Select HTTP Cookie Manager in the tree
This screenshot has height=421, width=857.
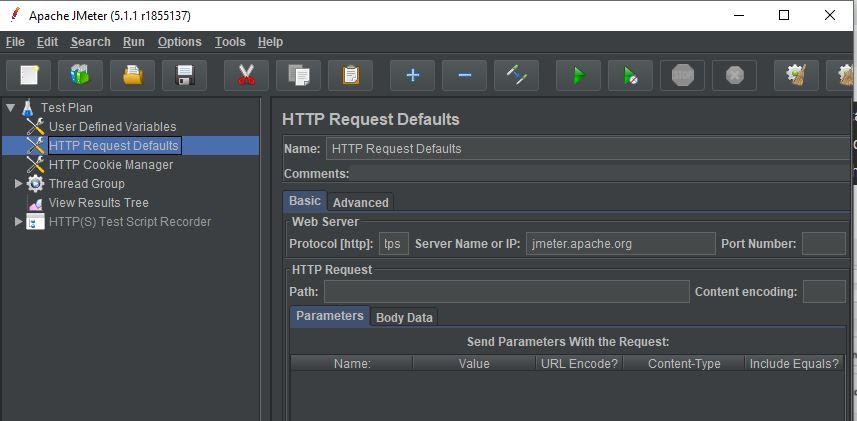pyautogui.click(x=111, y=165)
